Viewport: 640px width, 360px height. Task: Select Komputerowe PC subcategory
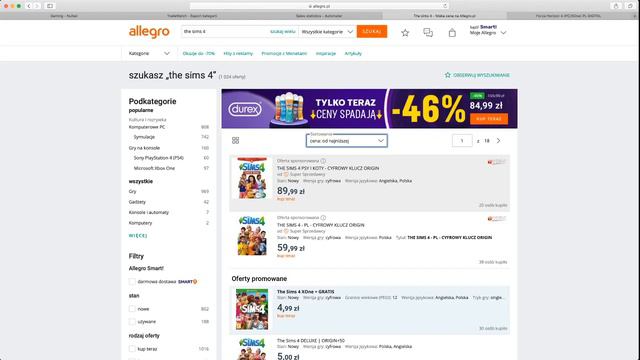point(147,127)
